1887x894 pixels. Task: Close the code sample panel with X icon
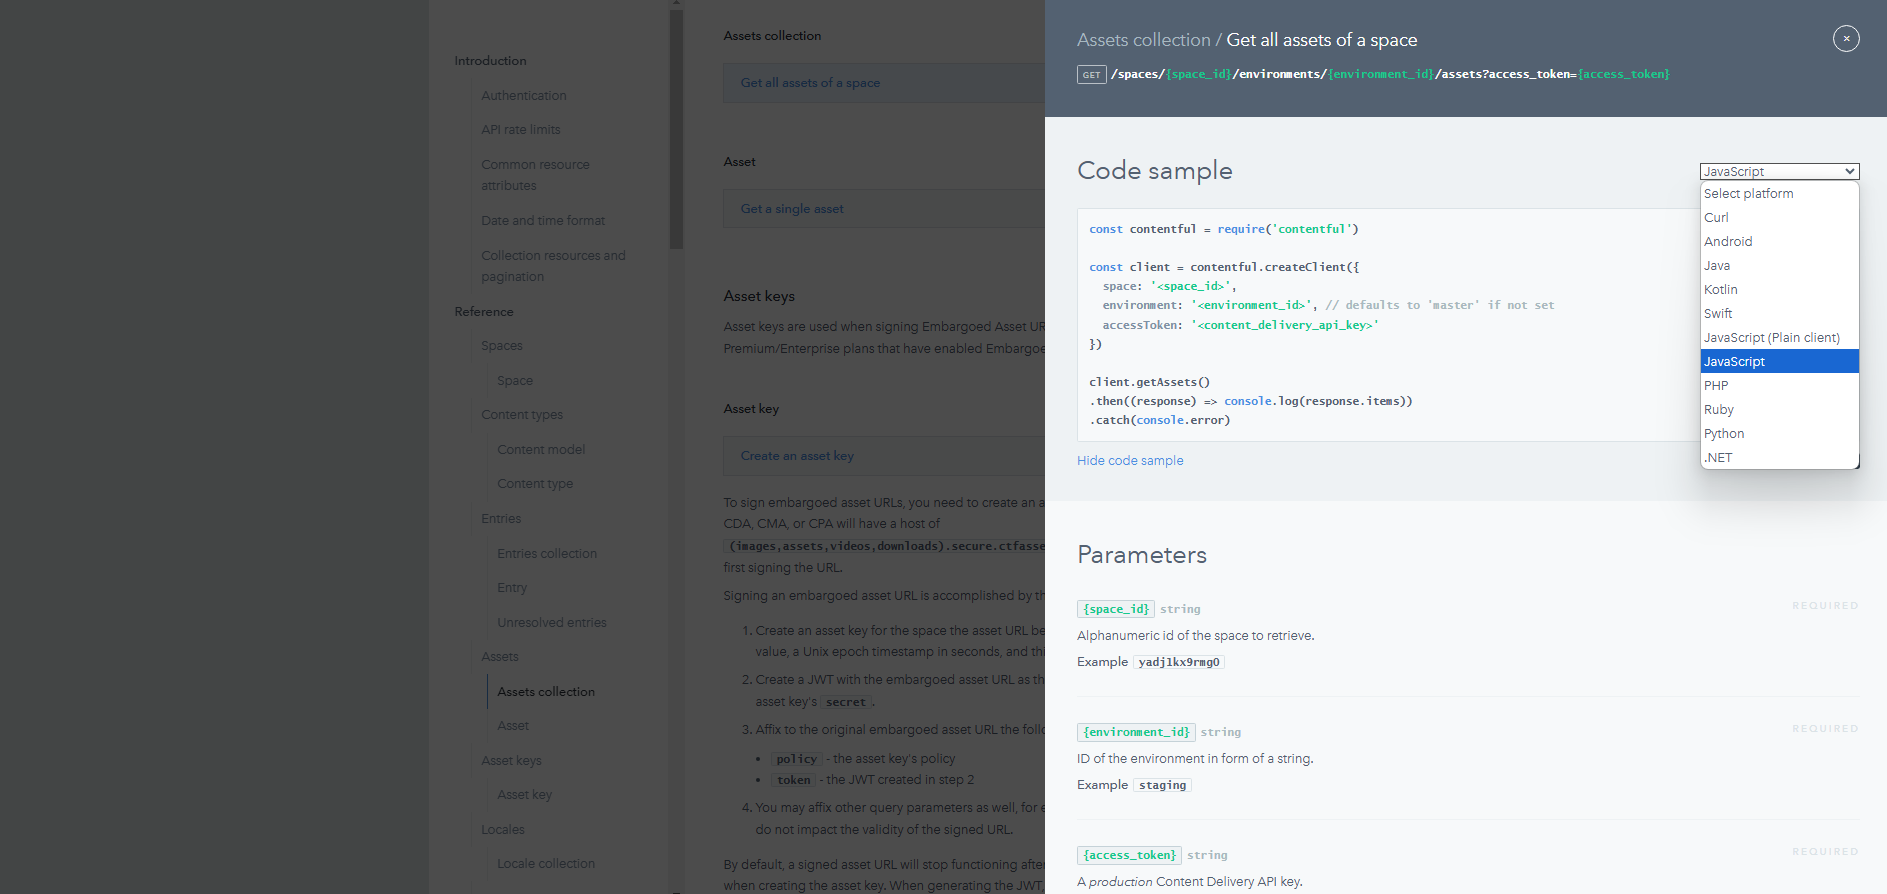coord(1846,38)
